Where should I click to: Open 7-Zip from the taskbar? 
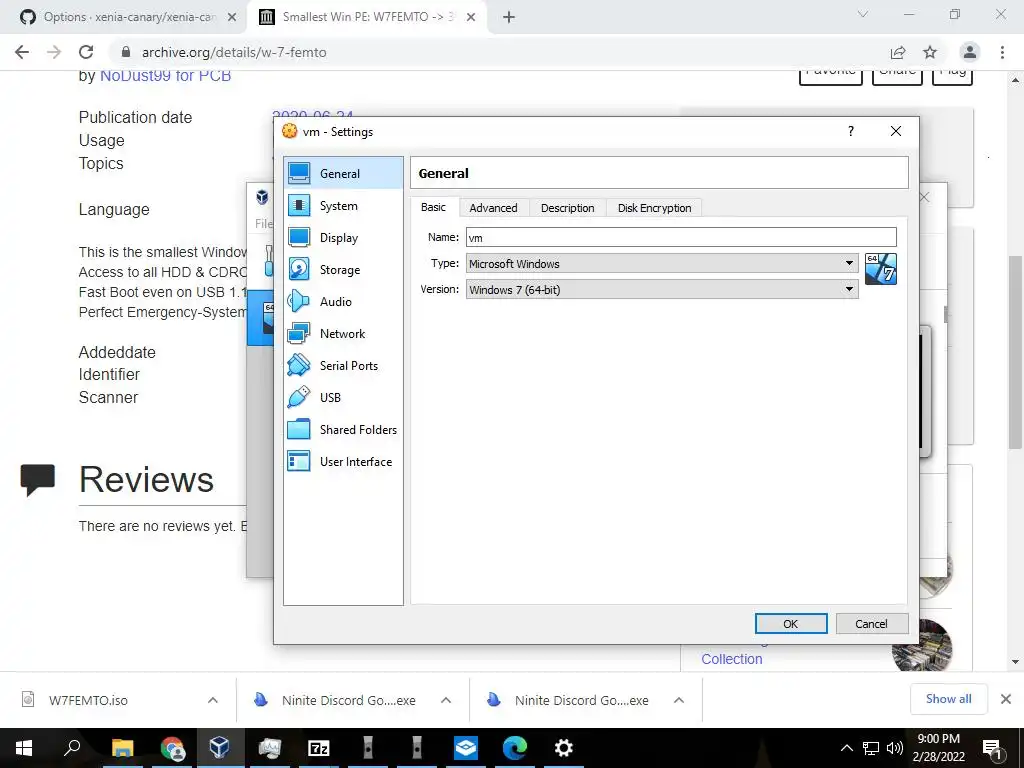click(x=319, y=748)
